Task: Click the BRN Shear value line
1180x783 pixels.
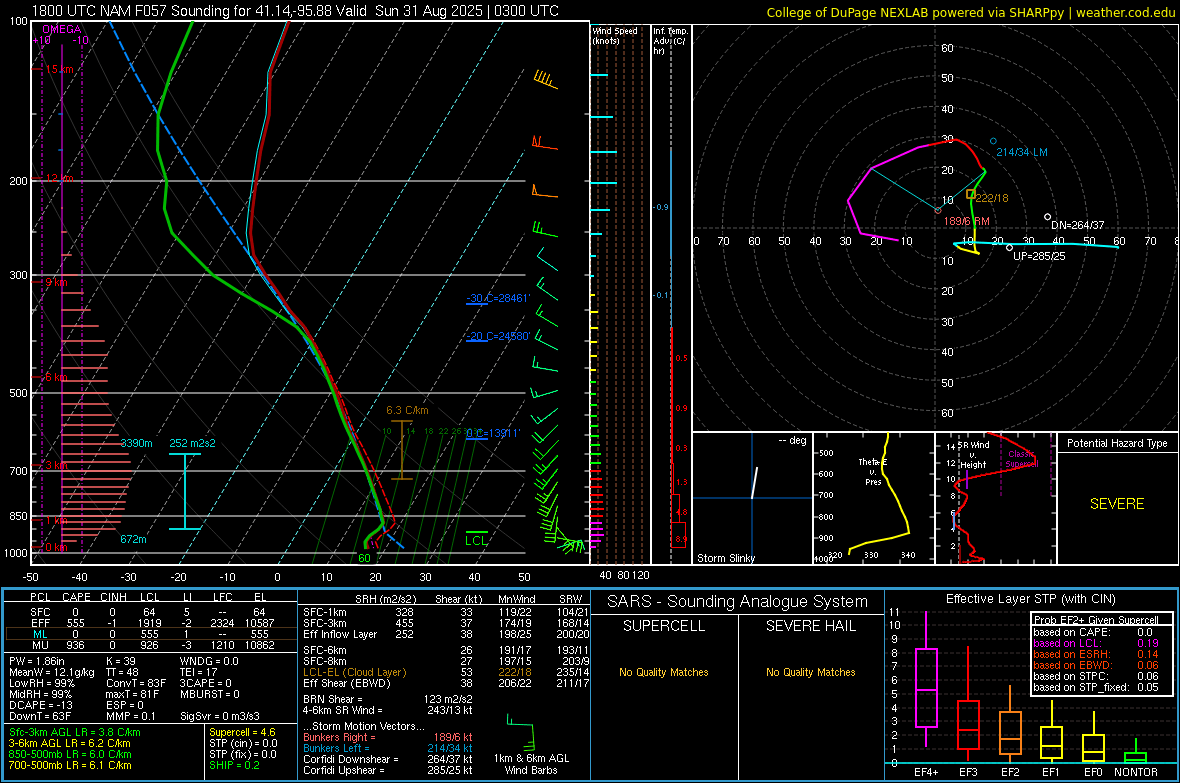Action: point(388,699)
